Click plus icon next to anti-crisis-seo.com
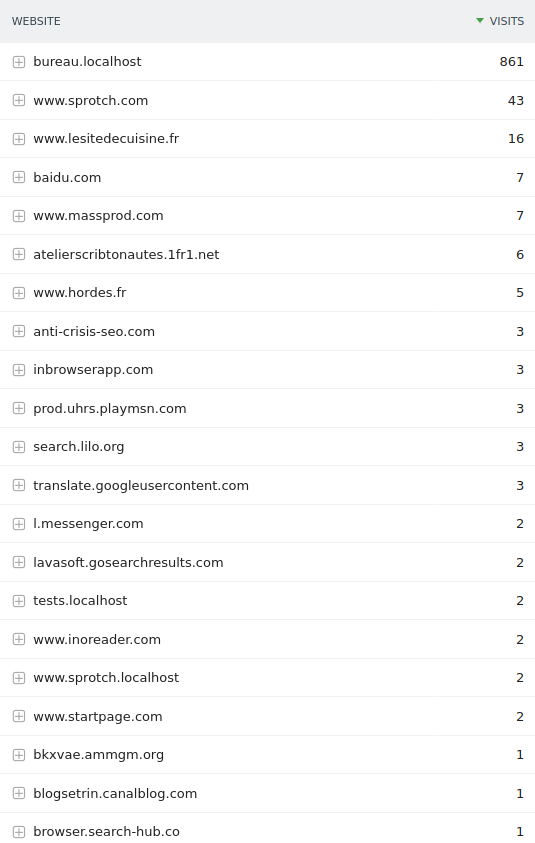The height and width of the screenshot is (843, 535). click(19, 331)
